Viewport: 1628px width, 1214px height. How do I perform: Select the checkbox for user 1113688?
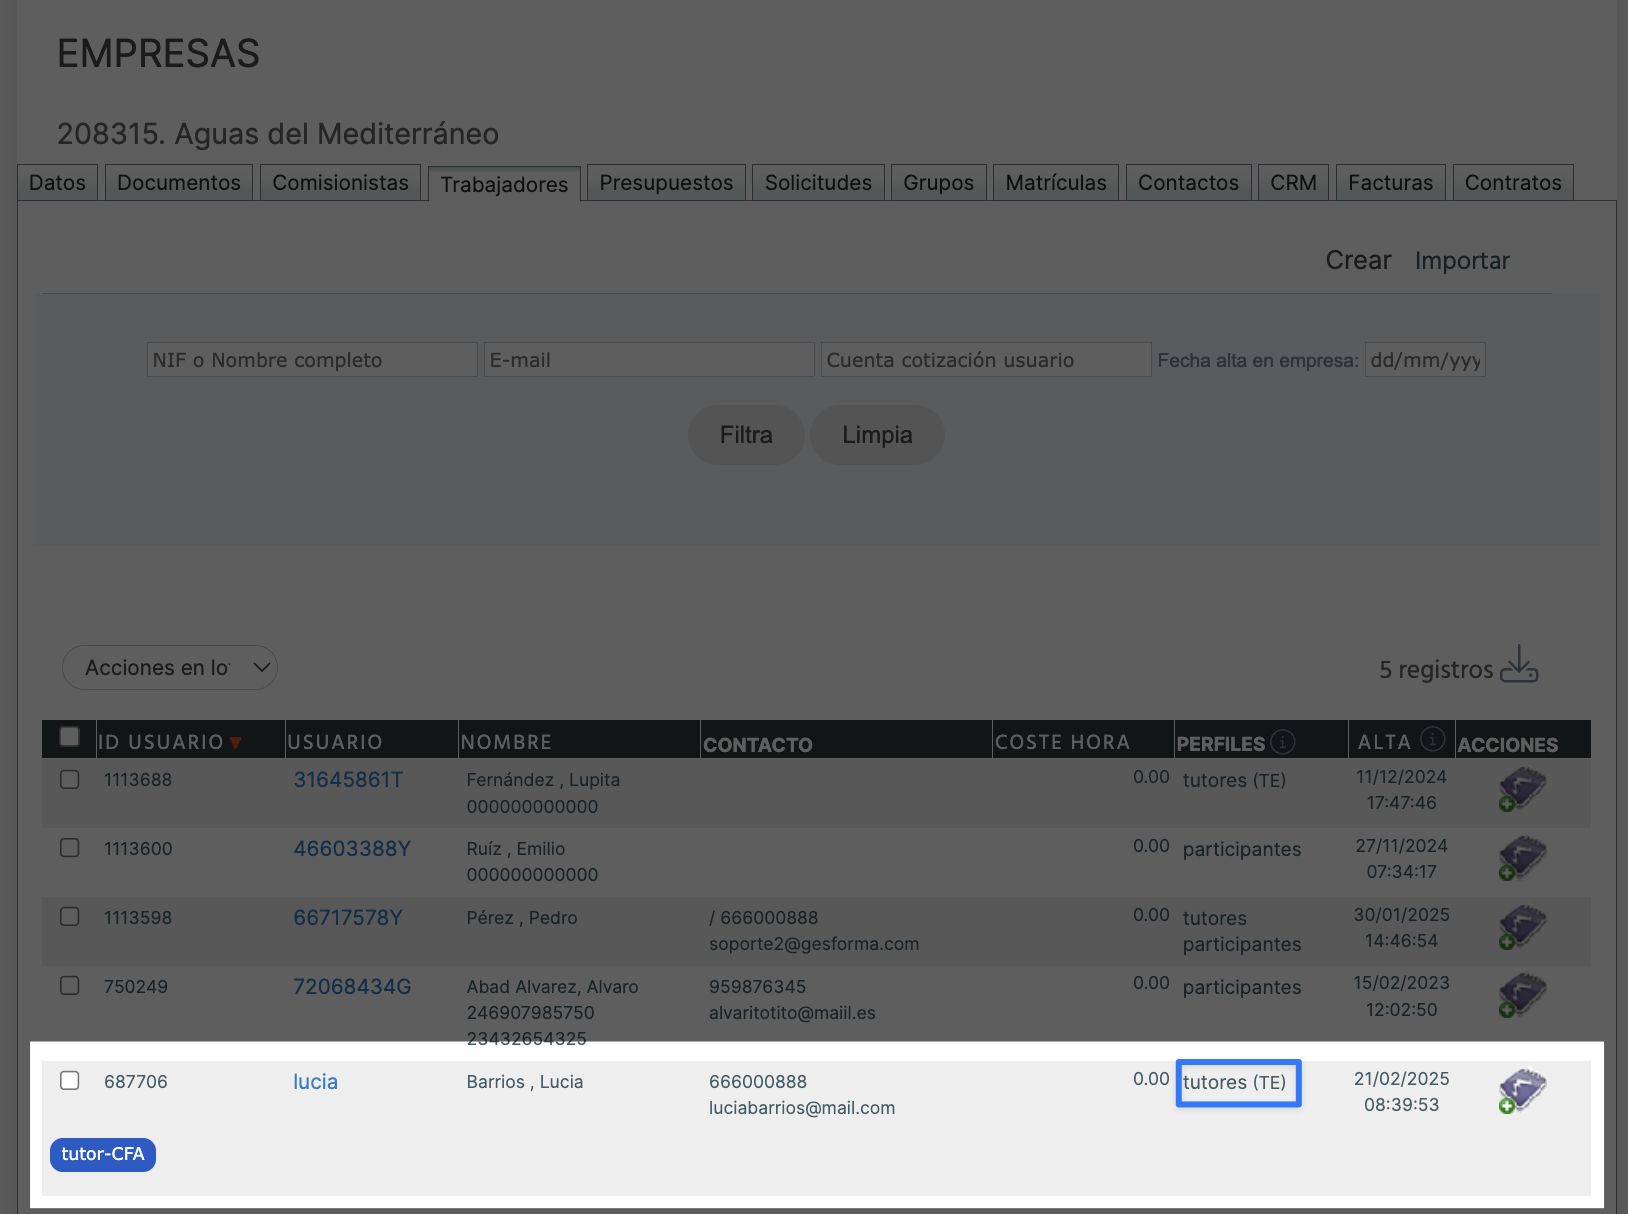70,779
